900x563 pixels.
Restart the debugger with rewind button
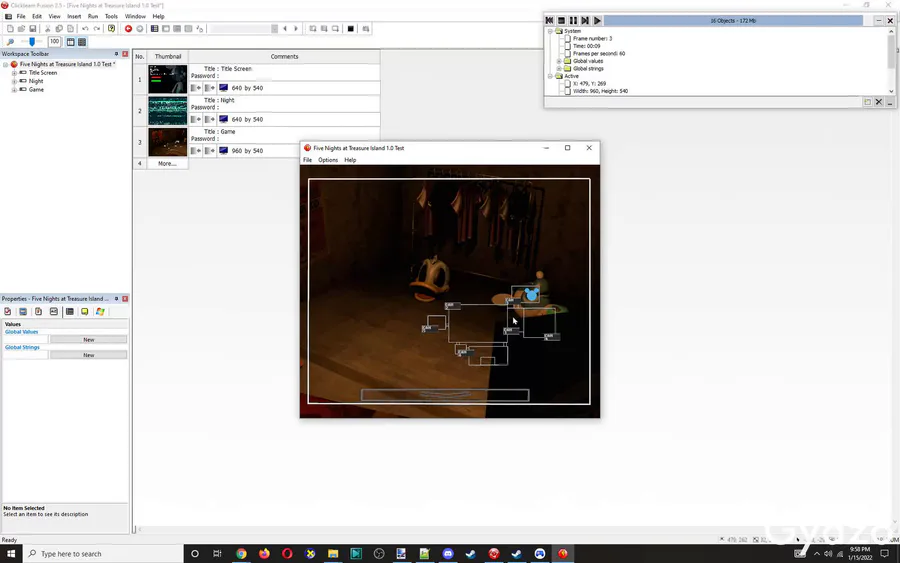coord(550,21)
